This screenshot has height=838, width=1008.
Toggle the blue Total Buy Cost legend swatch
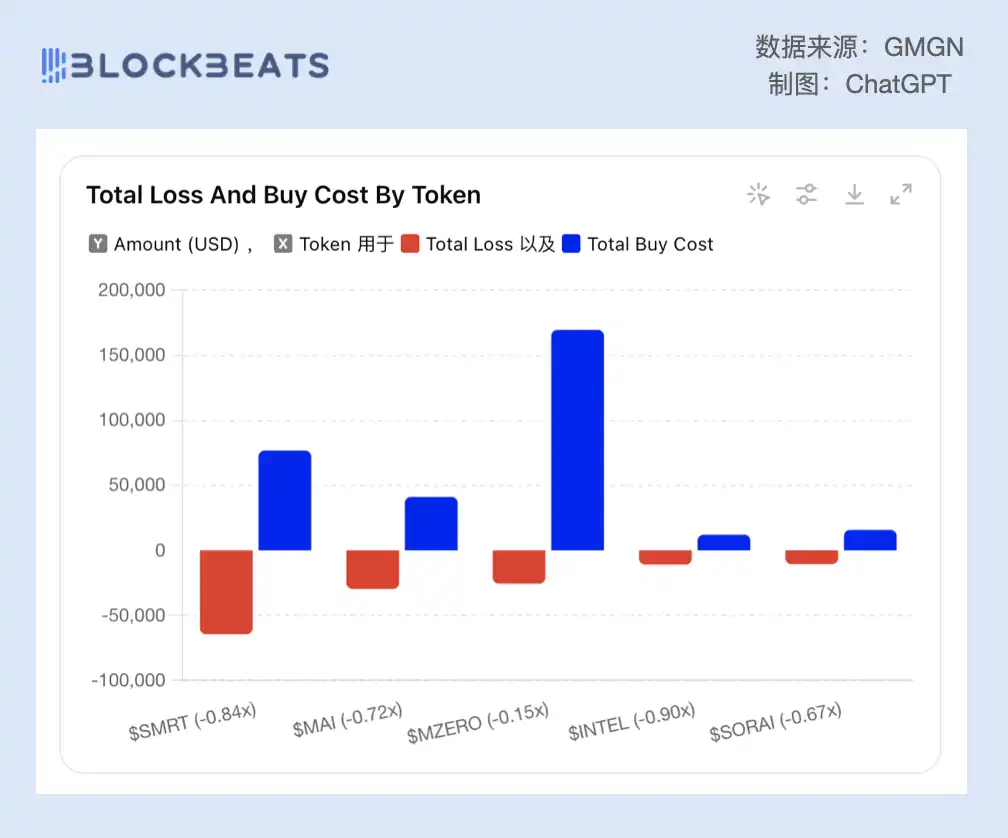tap(571, 244)
